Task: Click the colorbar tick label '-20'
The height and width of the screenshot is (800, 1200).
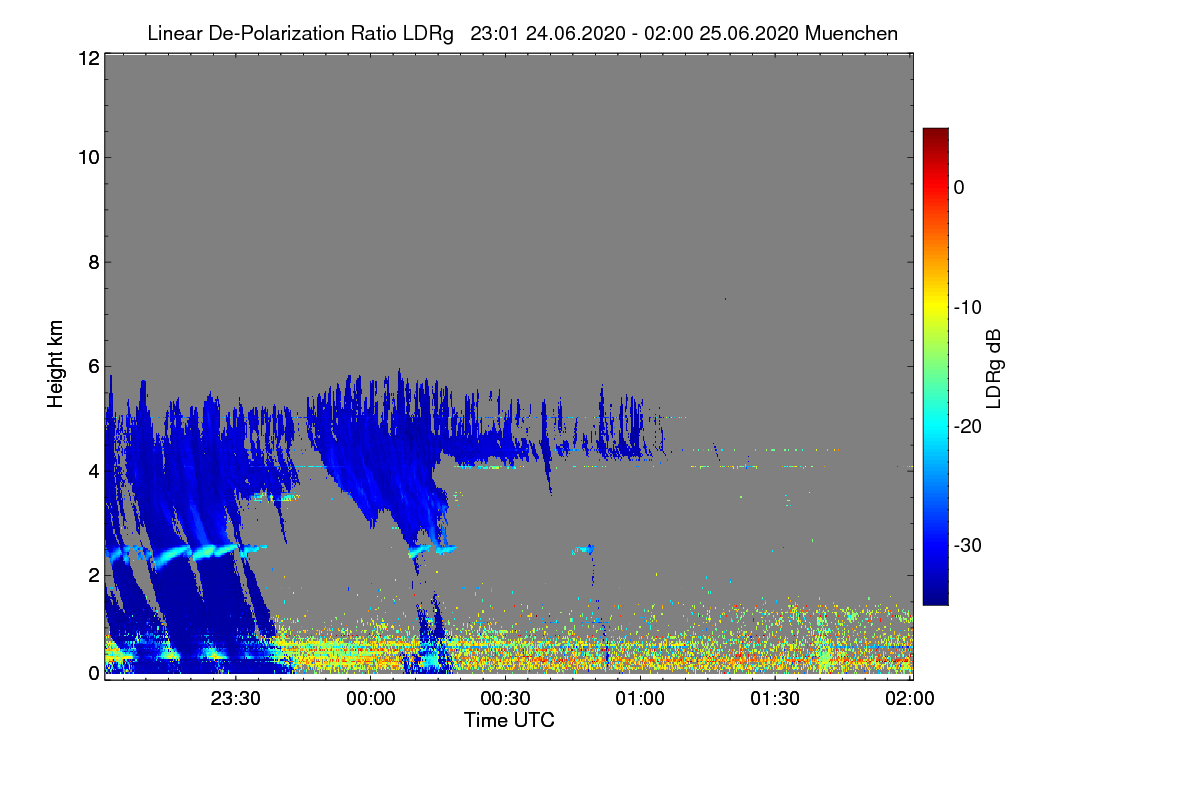Action: click(x=968, y=426)
